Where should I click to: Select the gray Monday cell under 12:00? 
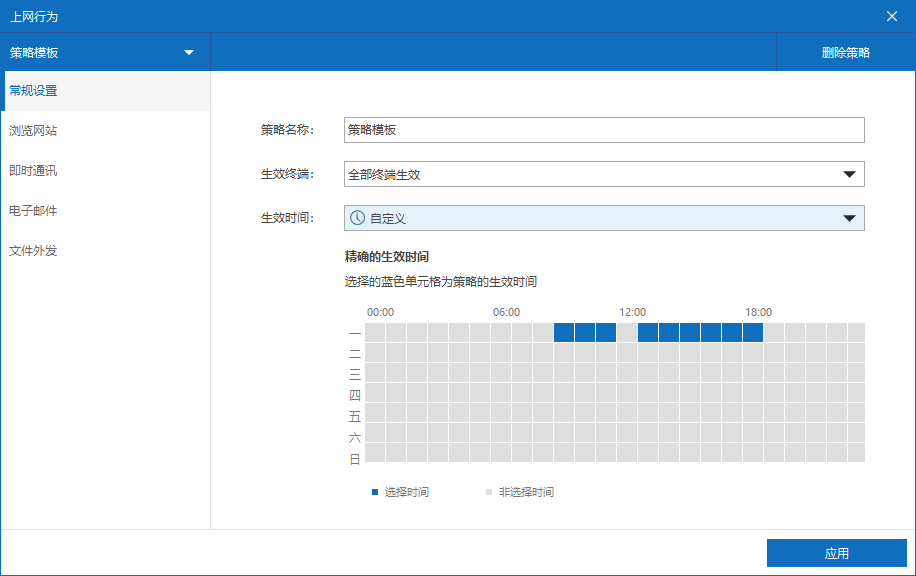click(x=627, y=333)
